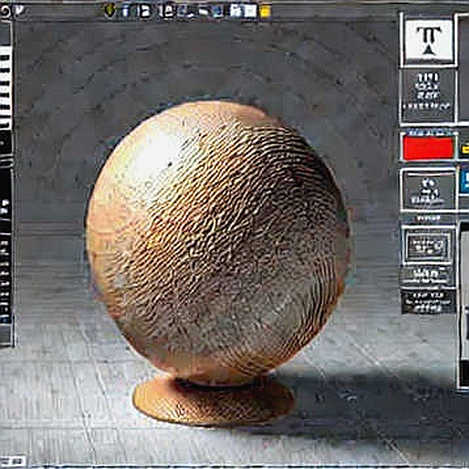Select the red color swatch in right panel

tap(428, 148)
